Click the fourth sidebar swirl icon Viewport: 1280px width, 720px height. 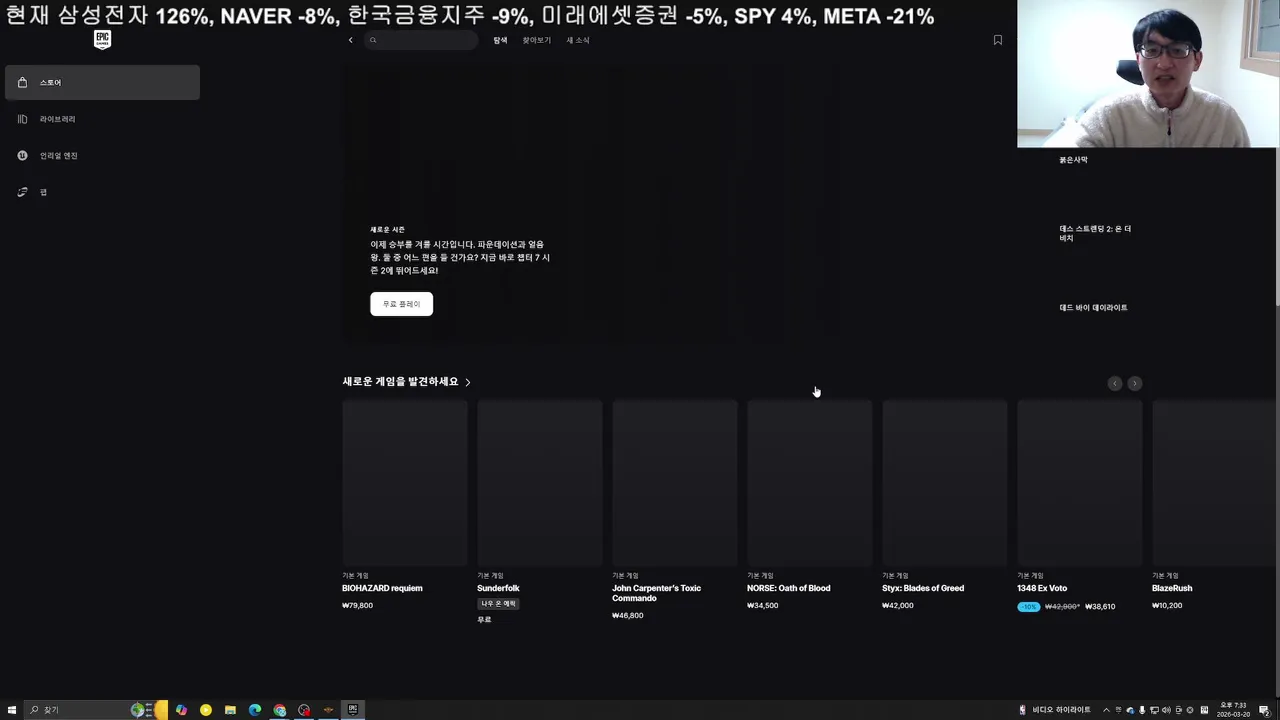click(22, 192)
